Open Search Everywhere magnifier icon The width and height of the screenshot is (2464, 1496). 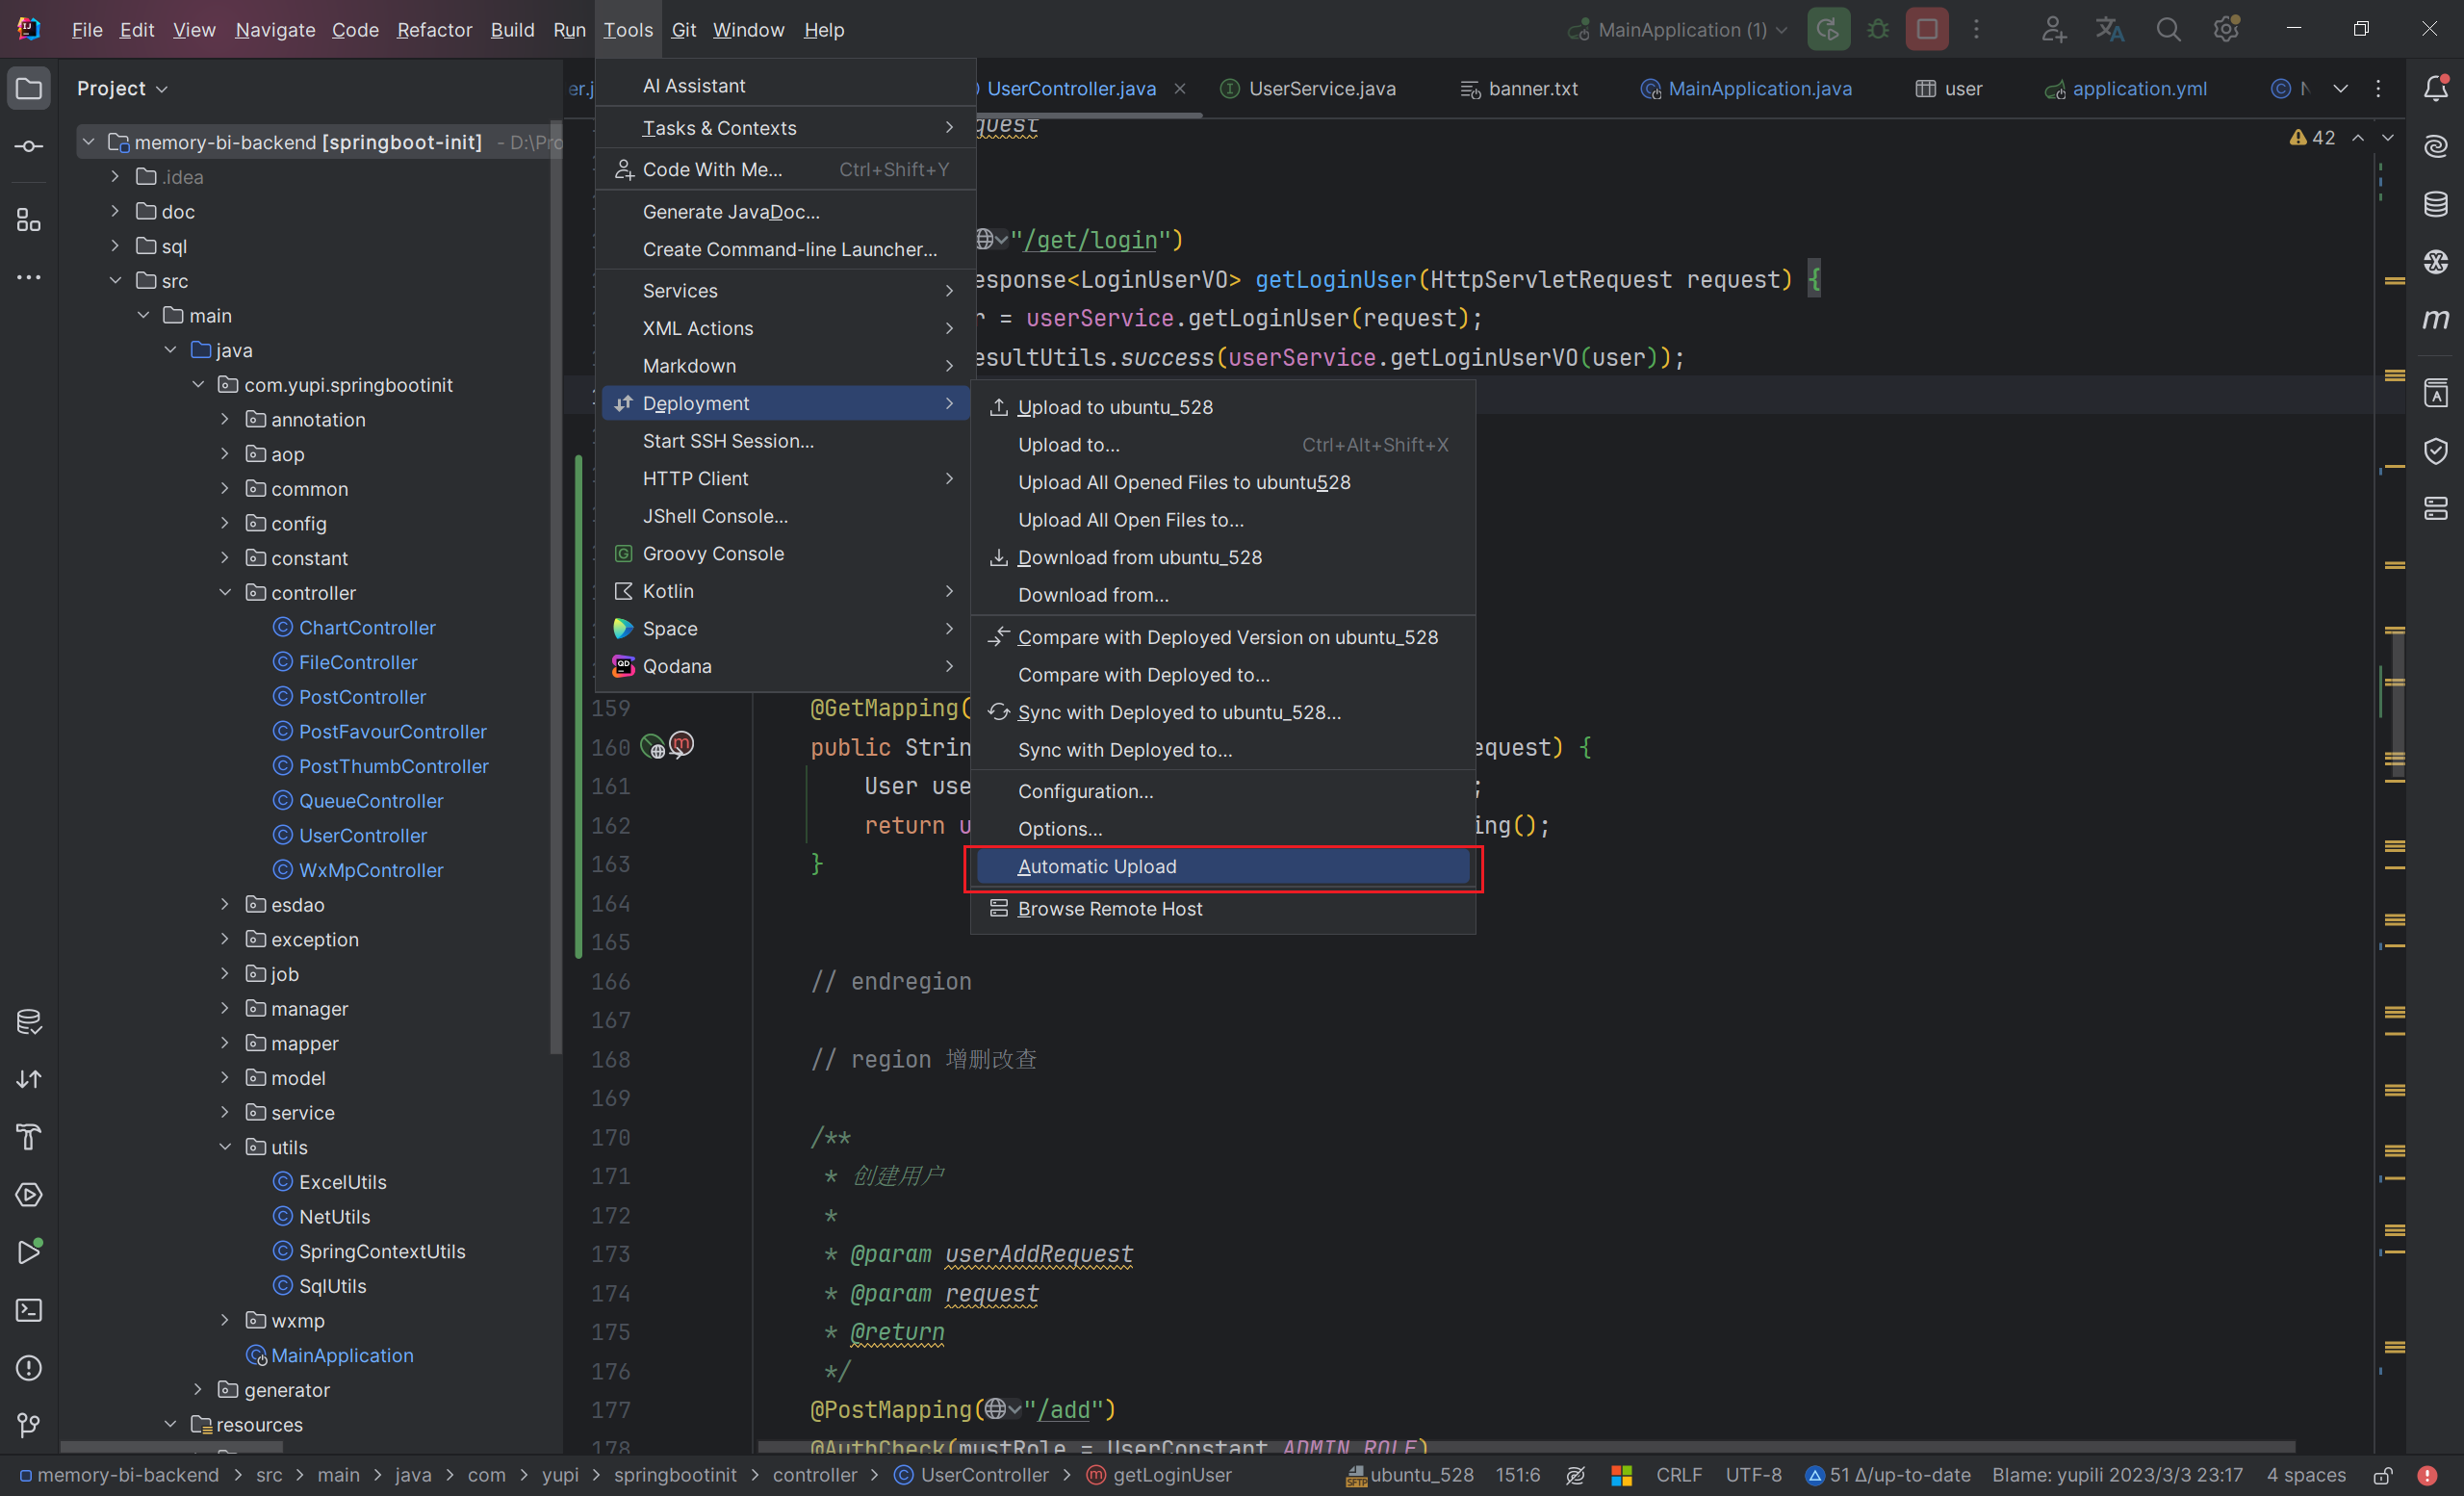(x=2167, y=29)
